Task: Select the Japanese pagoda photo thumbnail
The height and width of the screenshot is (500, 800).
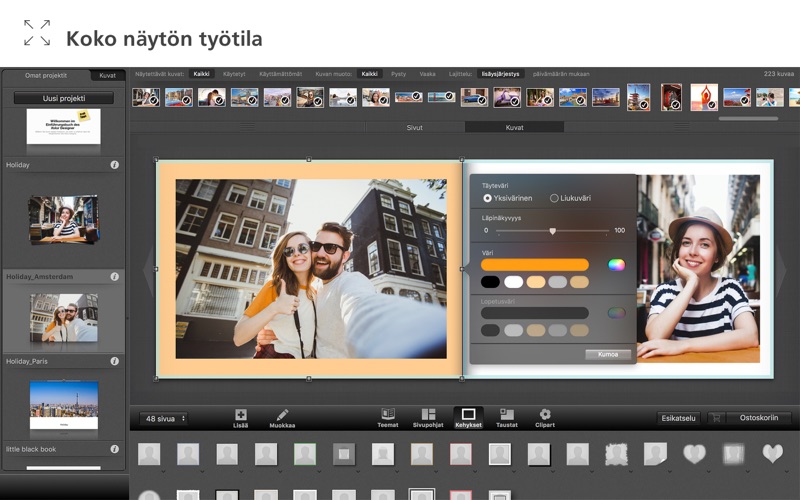Action: (638, 97)
